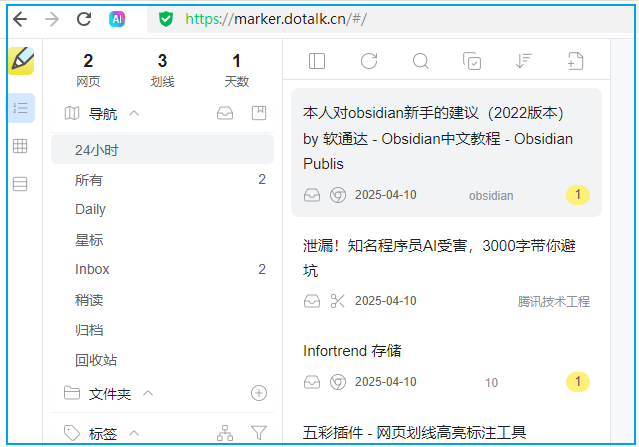
Task: Collapse the 标签 section chevron
Action: tap(134, 433)
